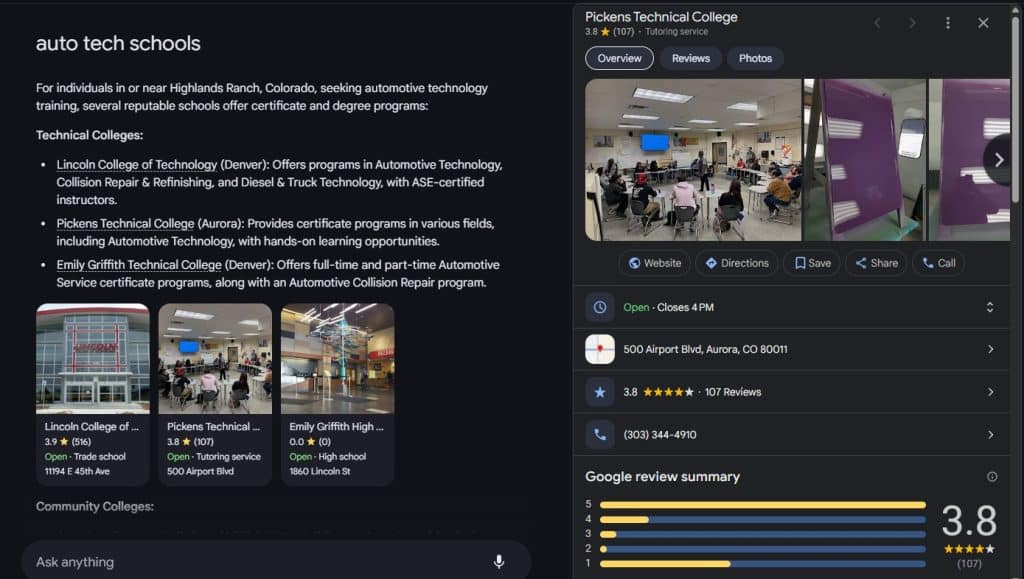The height and width of the screenshot is (579, 1024).
Task: Click the map pin icon for the address
Action: (600, 349)
